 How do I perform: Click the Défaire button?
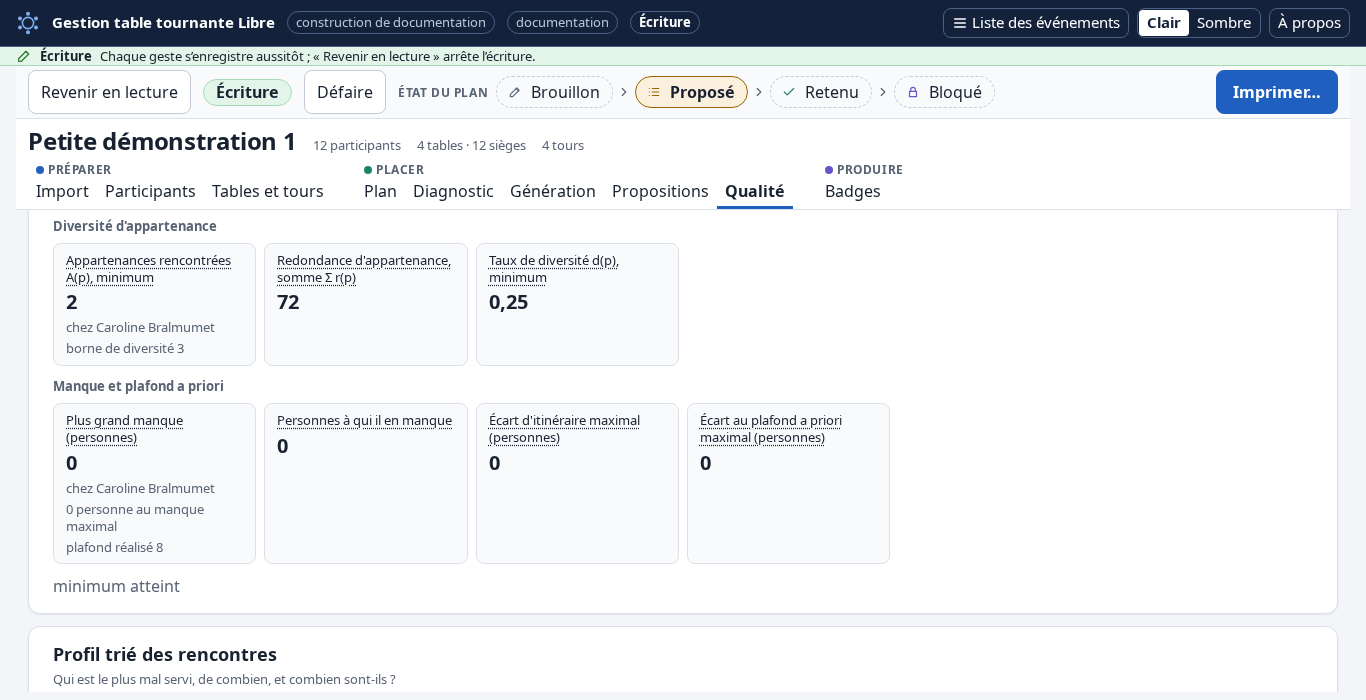pos(345,92)
